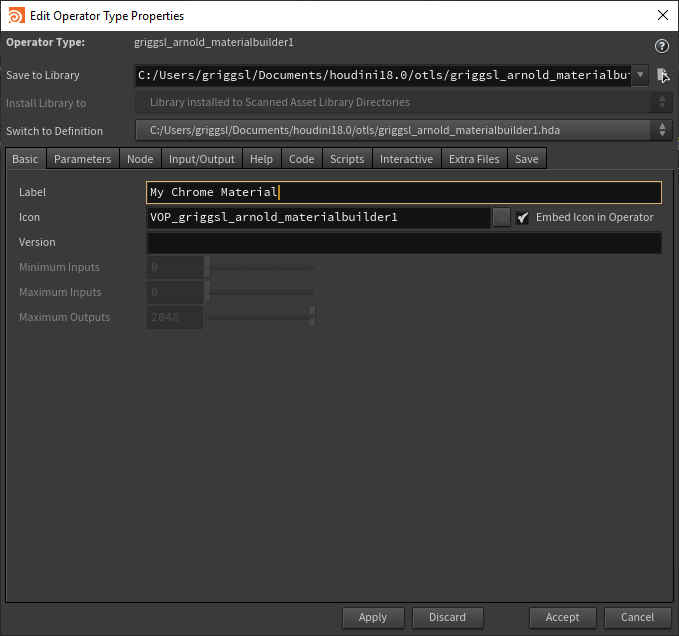Focus the Label text field

pyautogui.click(x=404, y=192)
